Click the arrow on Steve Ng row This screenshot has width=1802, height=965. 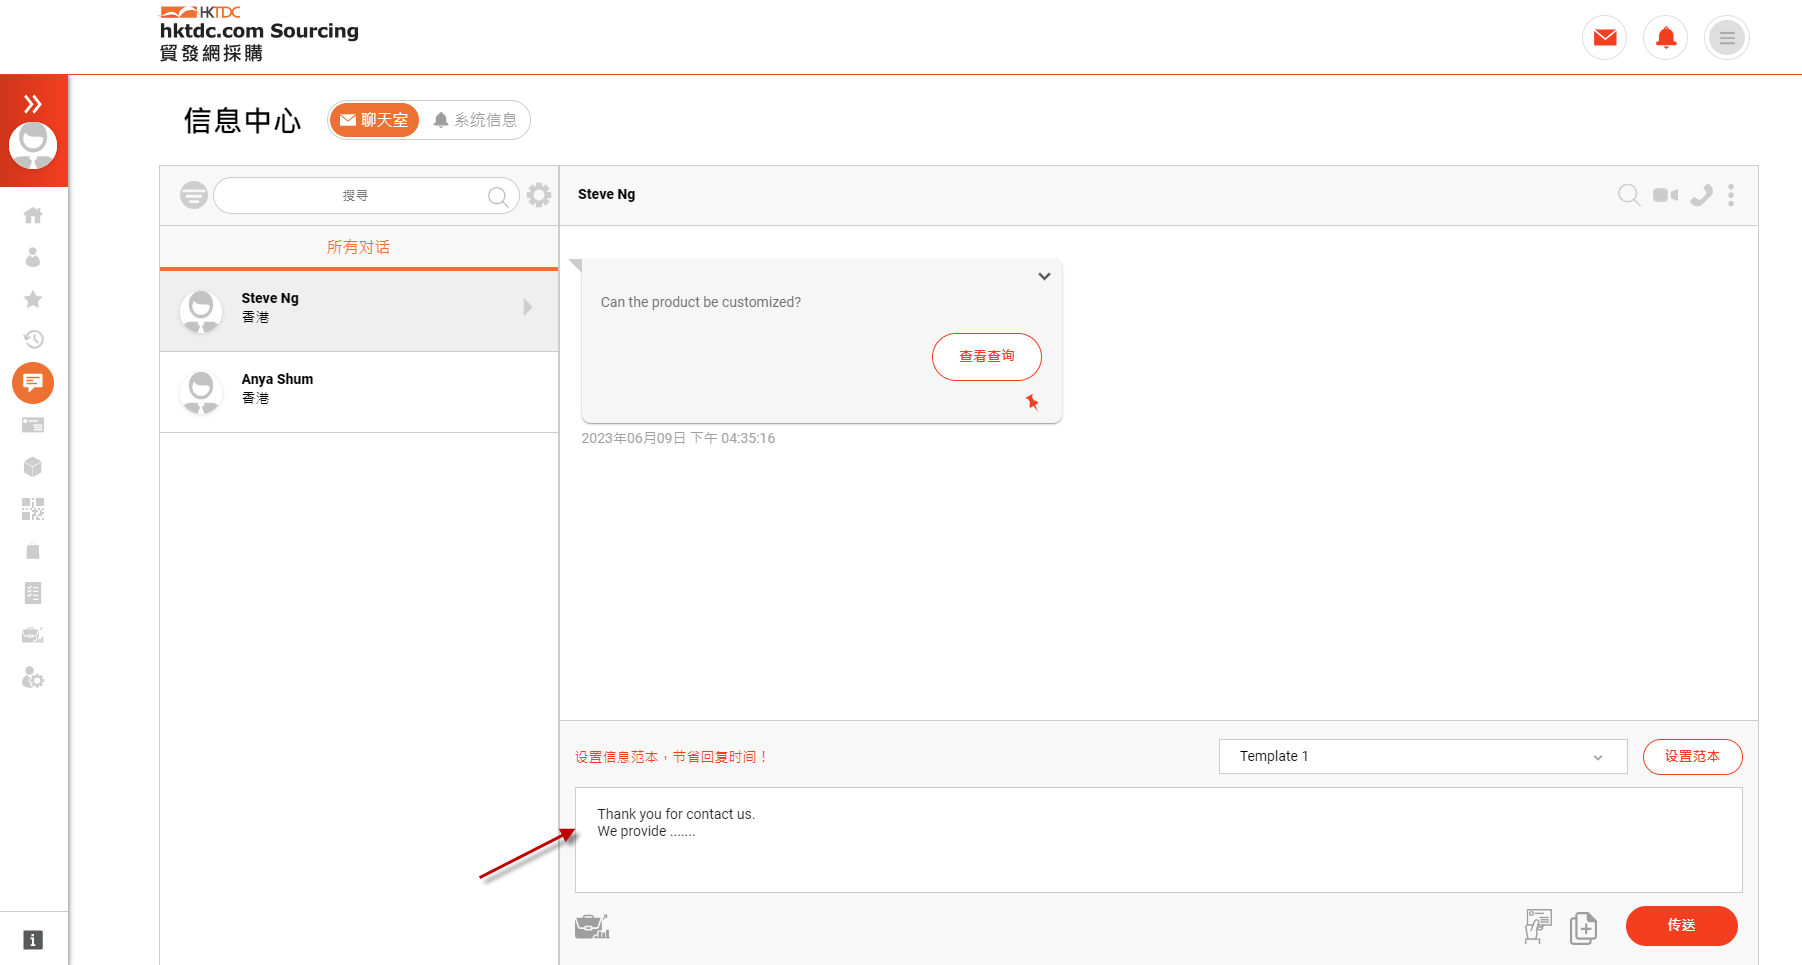pos(528,307)
